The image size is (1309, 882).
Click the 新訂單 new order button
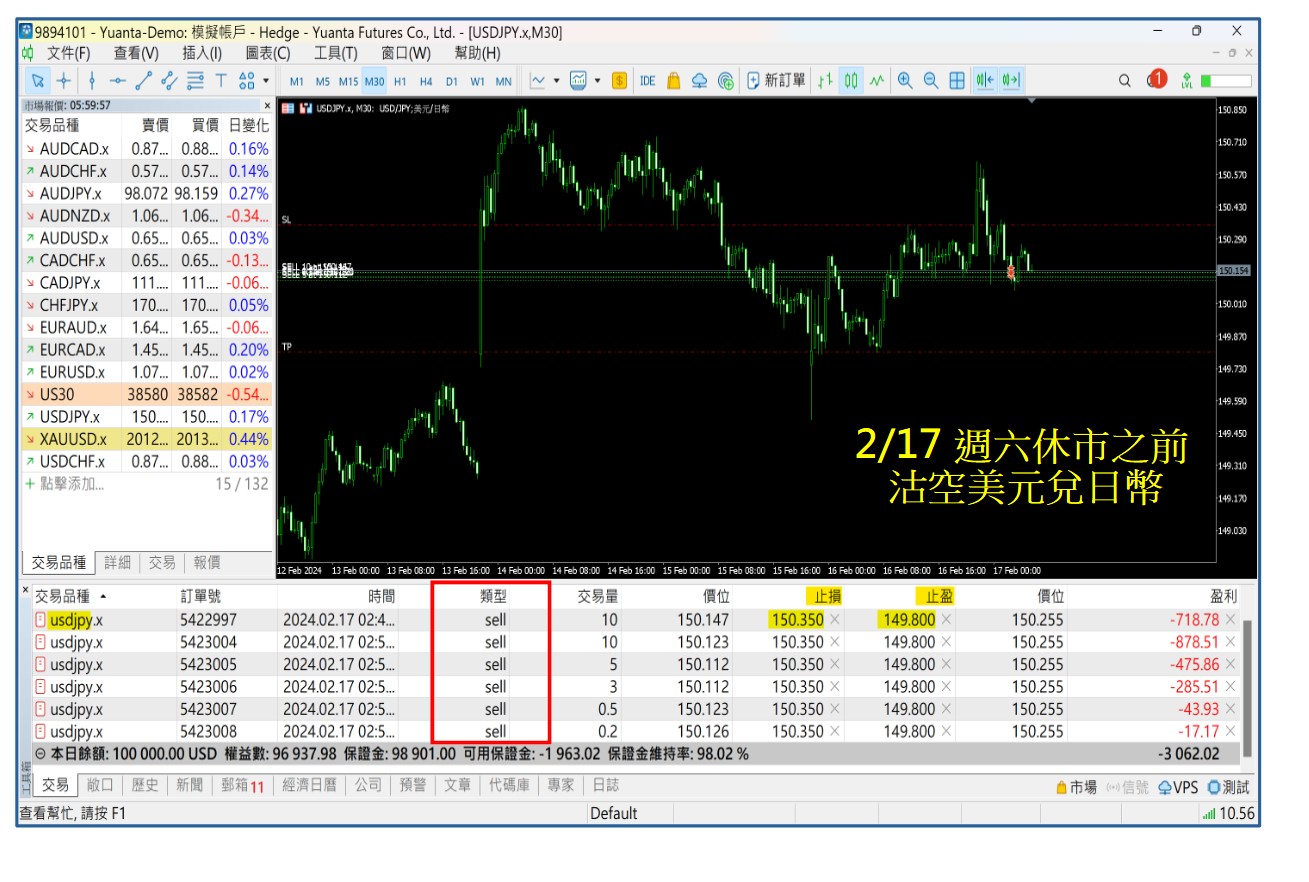(x=776, y=81)
